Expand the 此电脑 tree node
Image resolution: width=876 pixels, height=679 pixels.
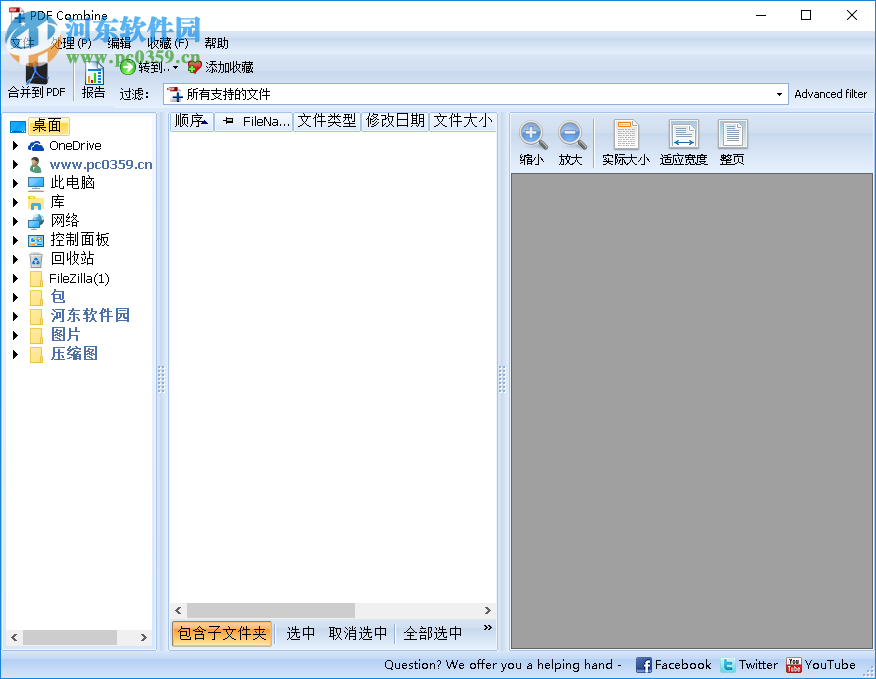[14, 182]
